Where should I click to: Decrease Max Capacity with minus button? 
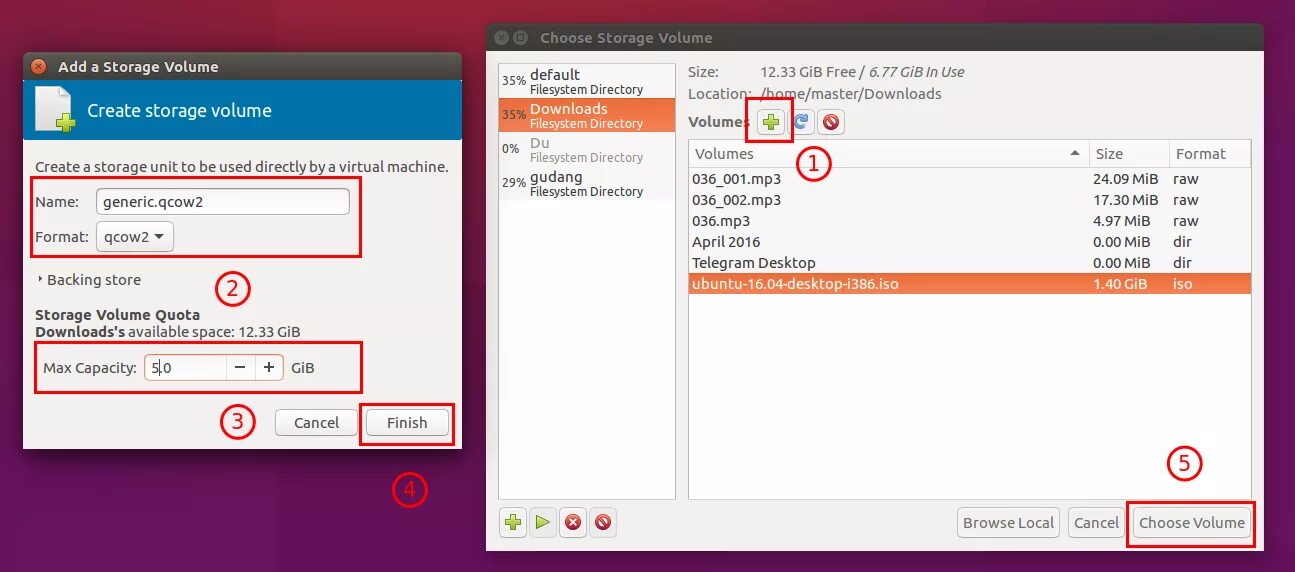click(240, 368)
